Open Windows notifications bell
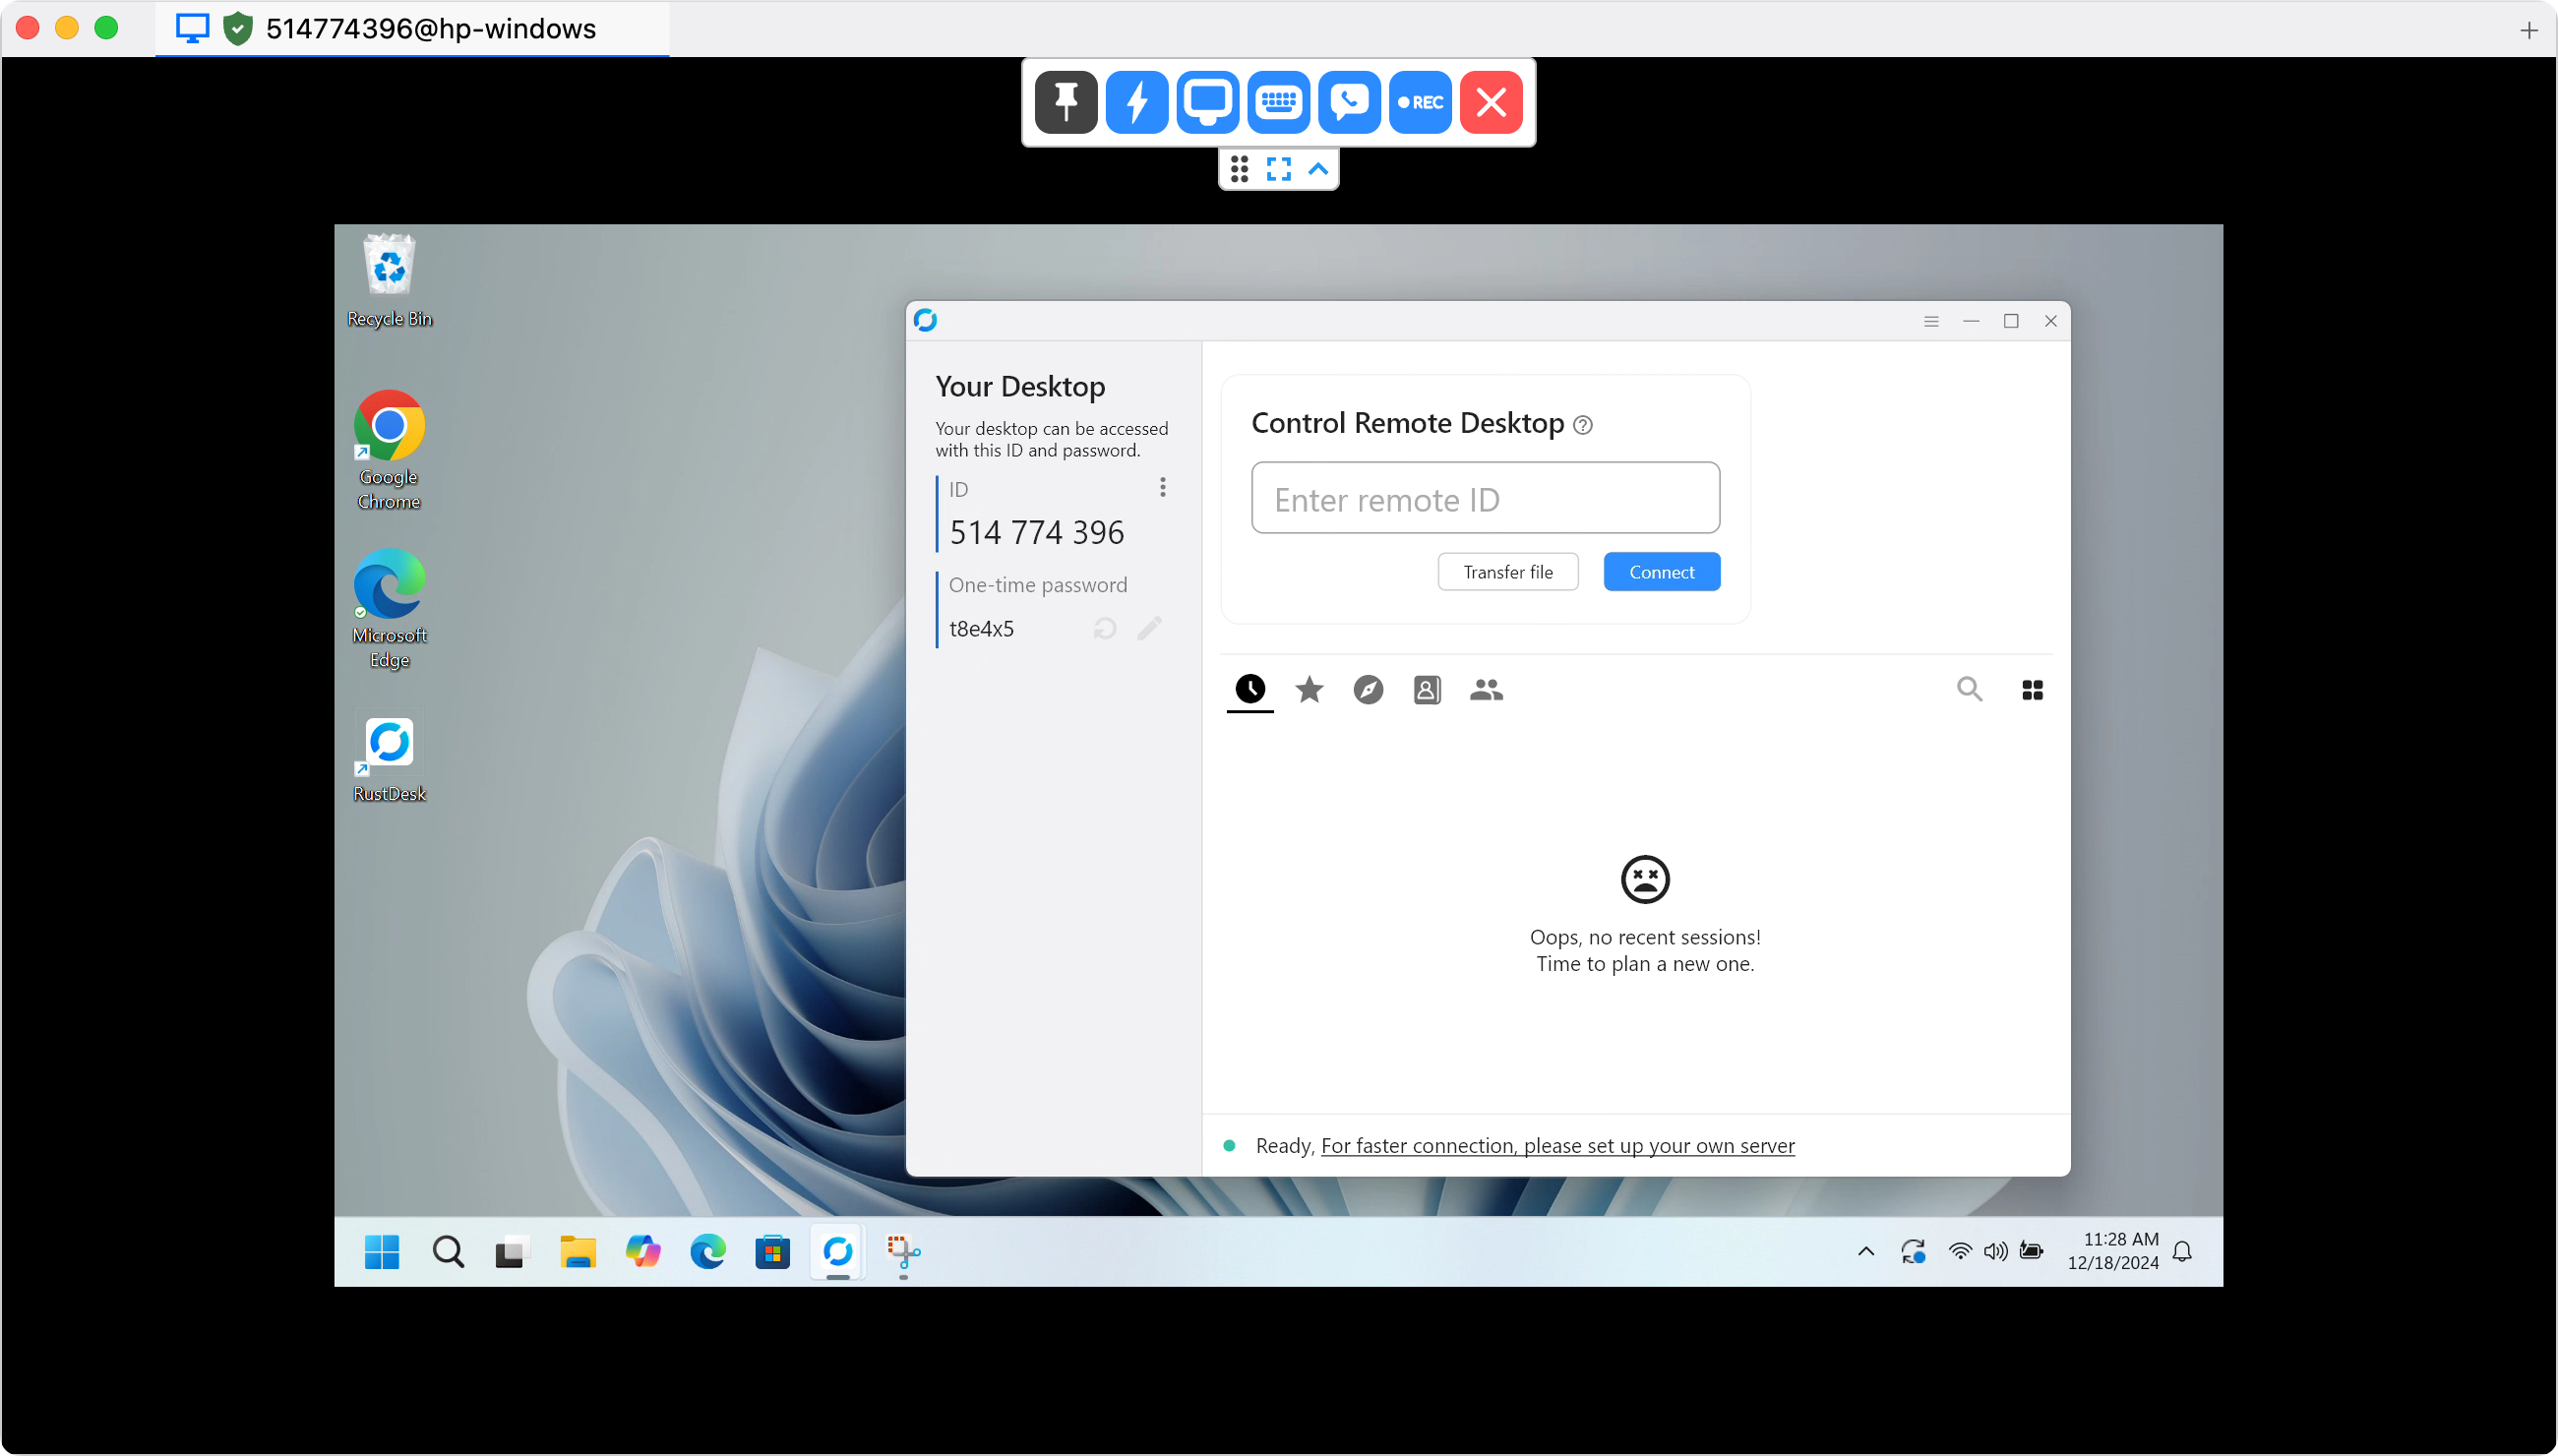Image resolution: width=2558 pixels, height=1456 pixels. [x=2182, y=1252]
